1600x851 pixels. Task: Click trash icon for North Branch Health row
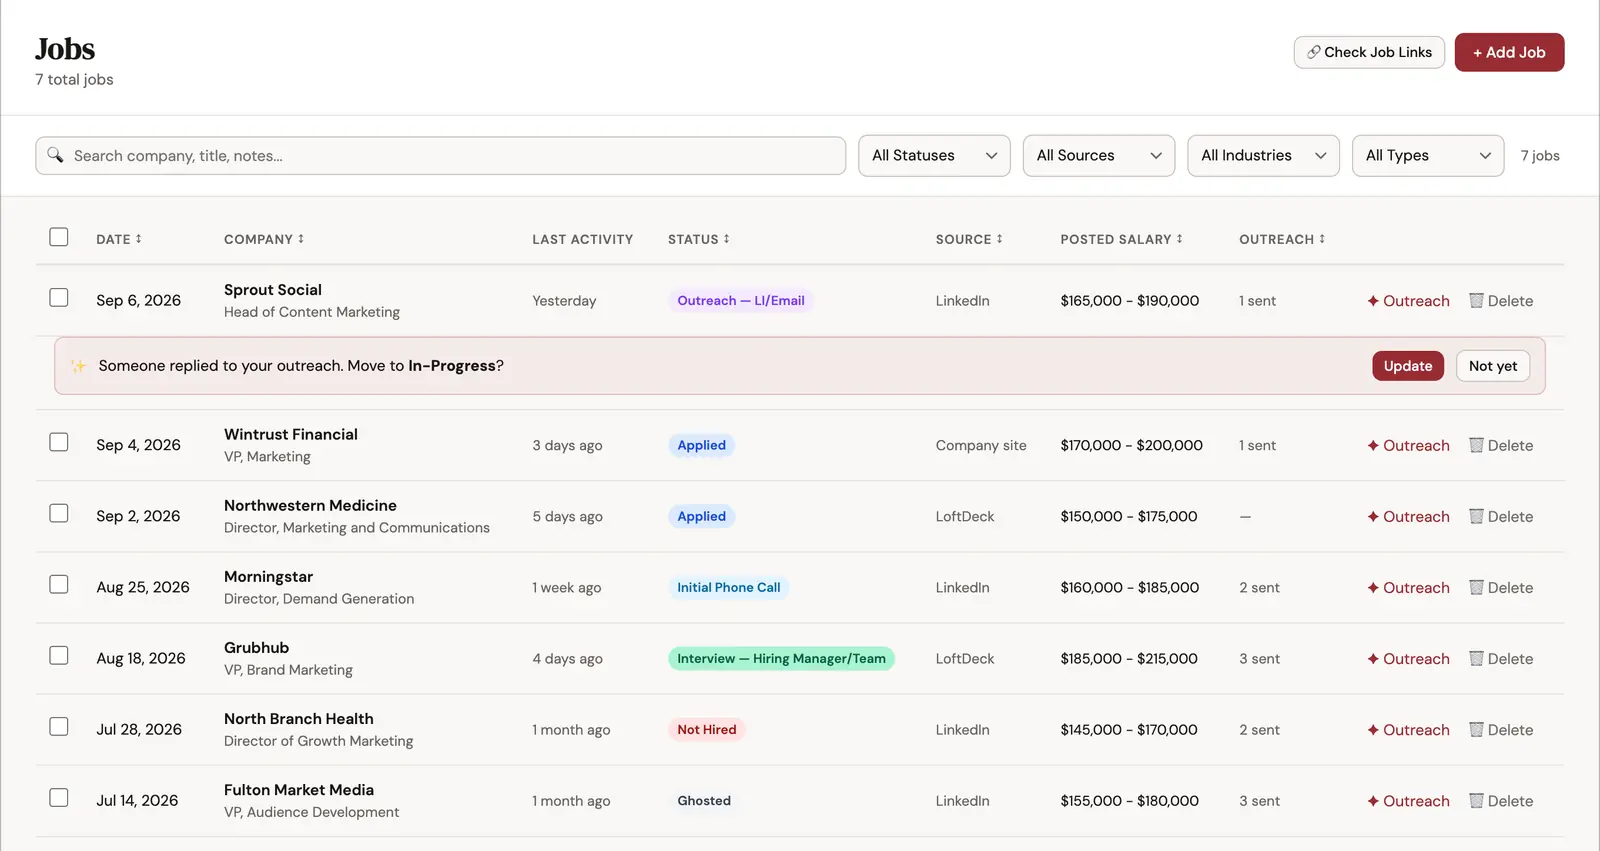click(1476, 729)
